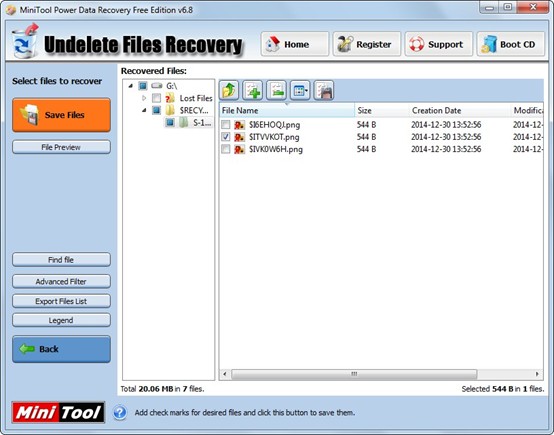Viewport: 554px width, 435px height.
Task: Sort by the File Name column header
Action: click(x=287, y=111)
